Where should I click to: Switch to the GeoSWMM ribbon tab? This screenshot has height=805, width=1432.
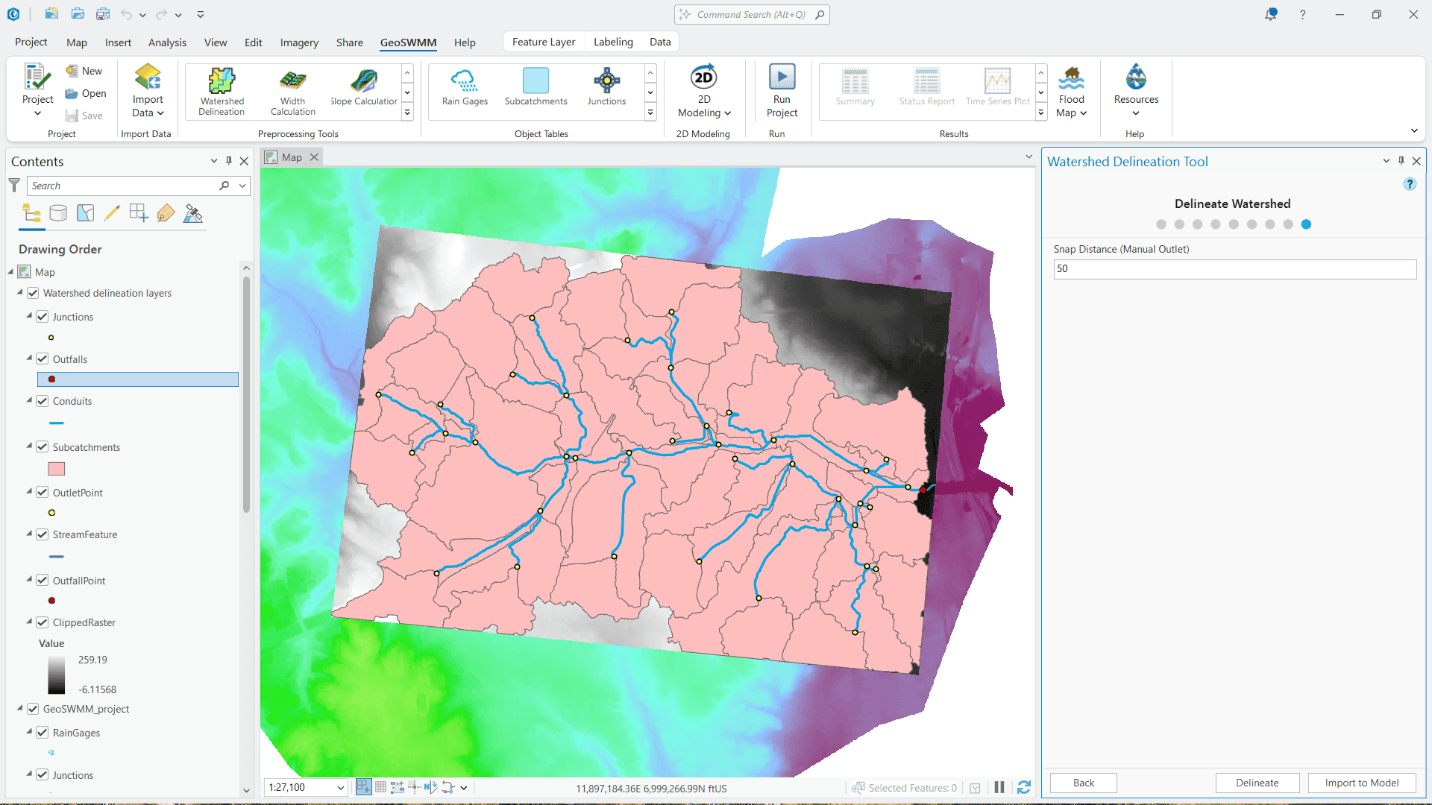click(408, 42)
